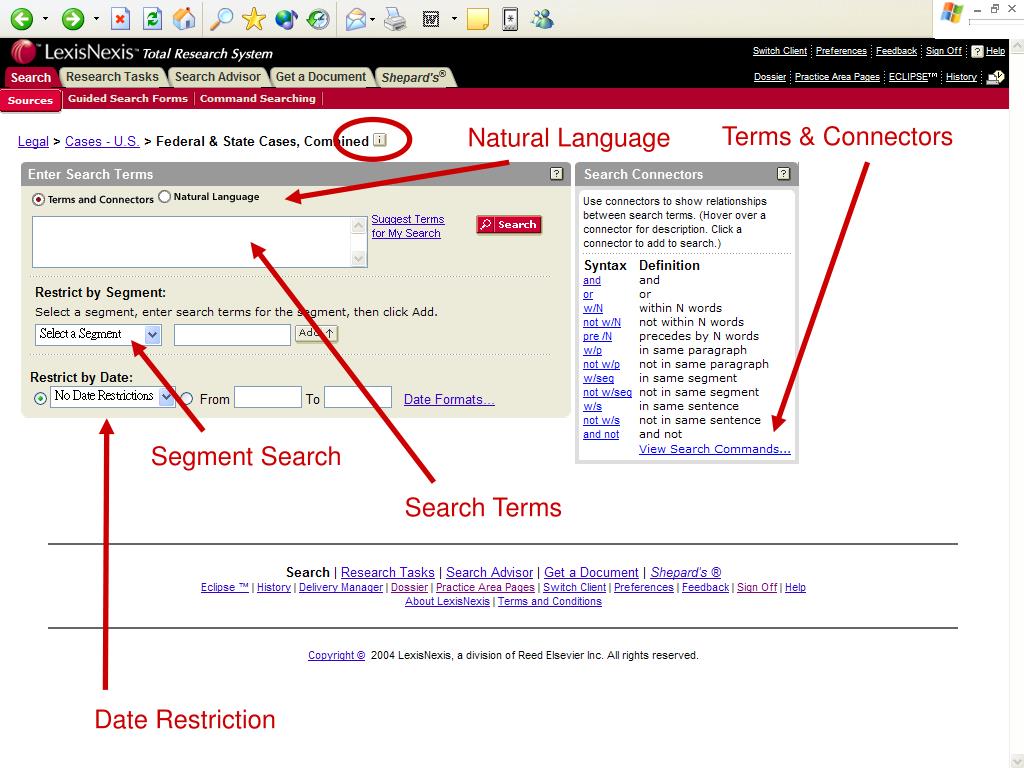Click the handheld device icon in toolbar
1024x768 pixels.
pyautogui.click(x=510, y=19)
